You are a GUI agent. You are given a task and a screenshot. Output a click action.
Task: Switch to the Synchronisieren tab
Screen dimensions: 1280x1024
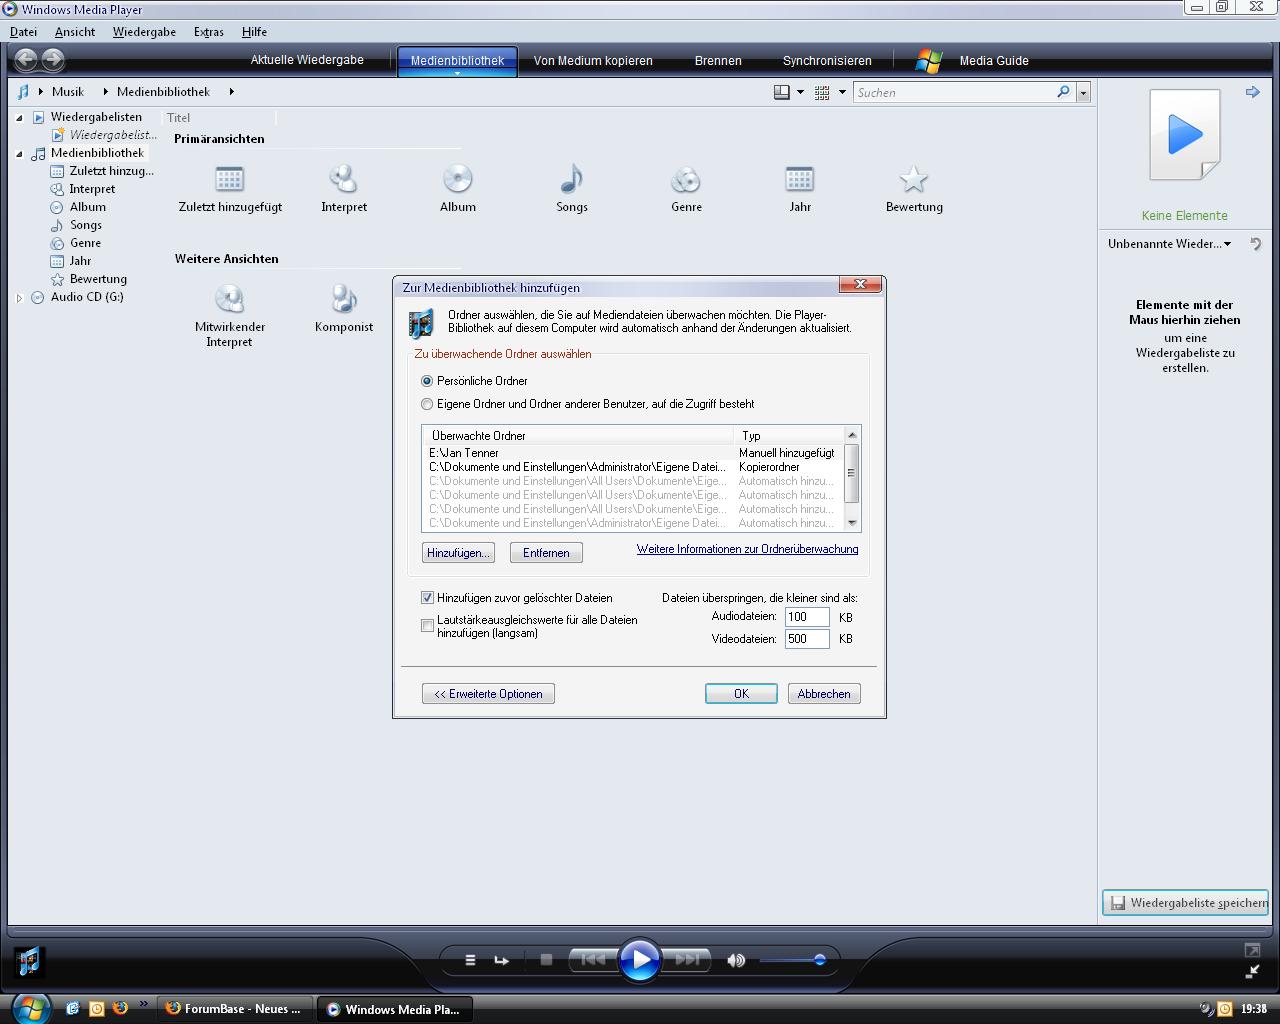pos(827,61)
